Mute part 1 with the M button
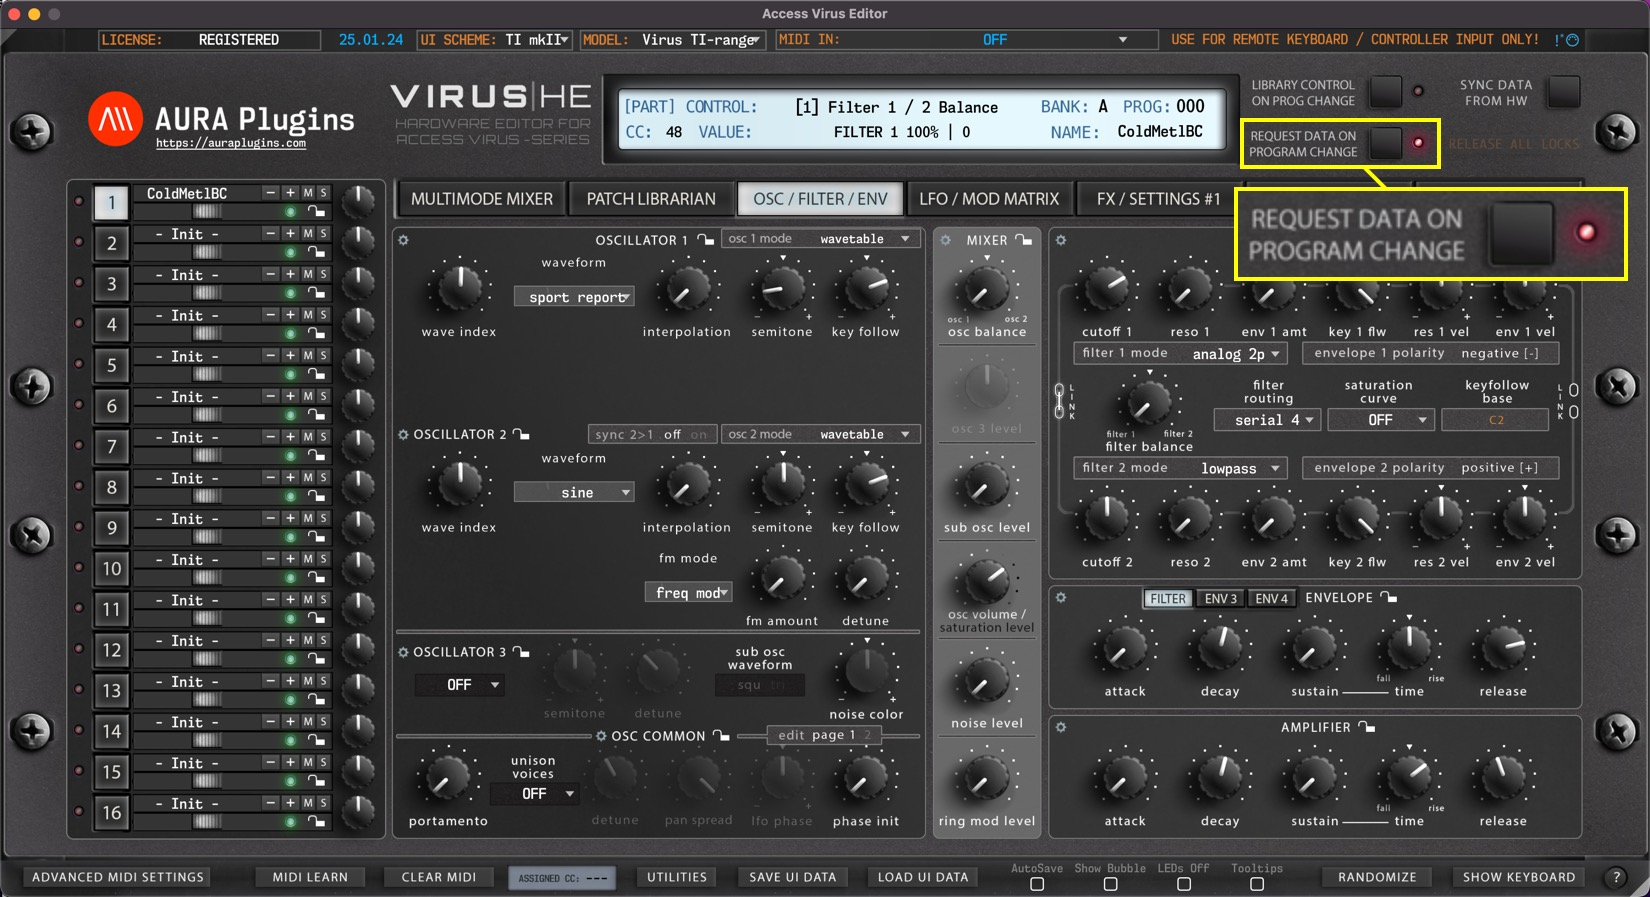 tap(308, 193)
